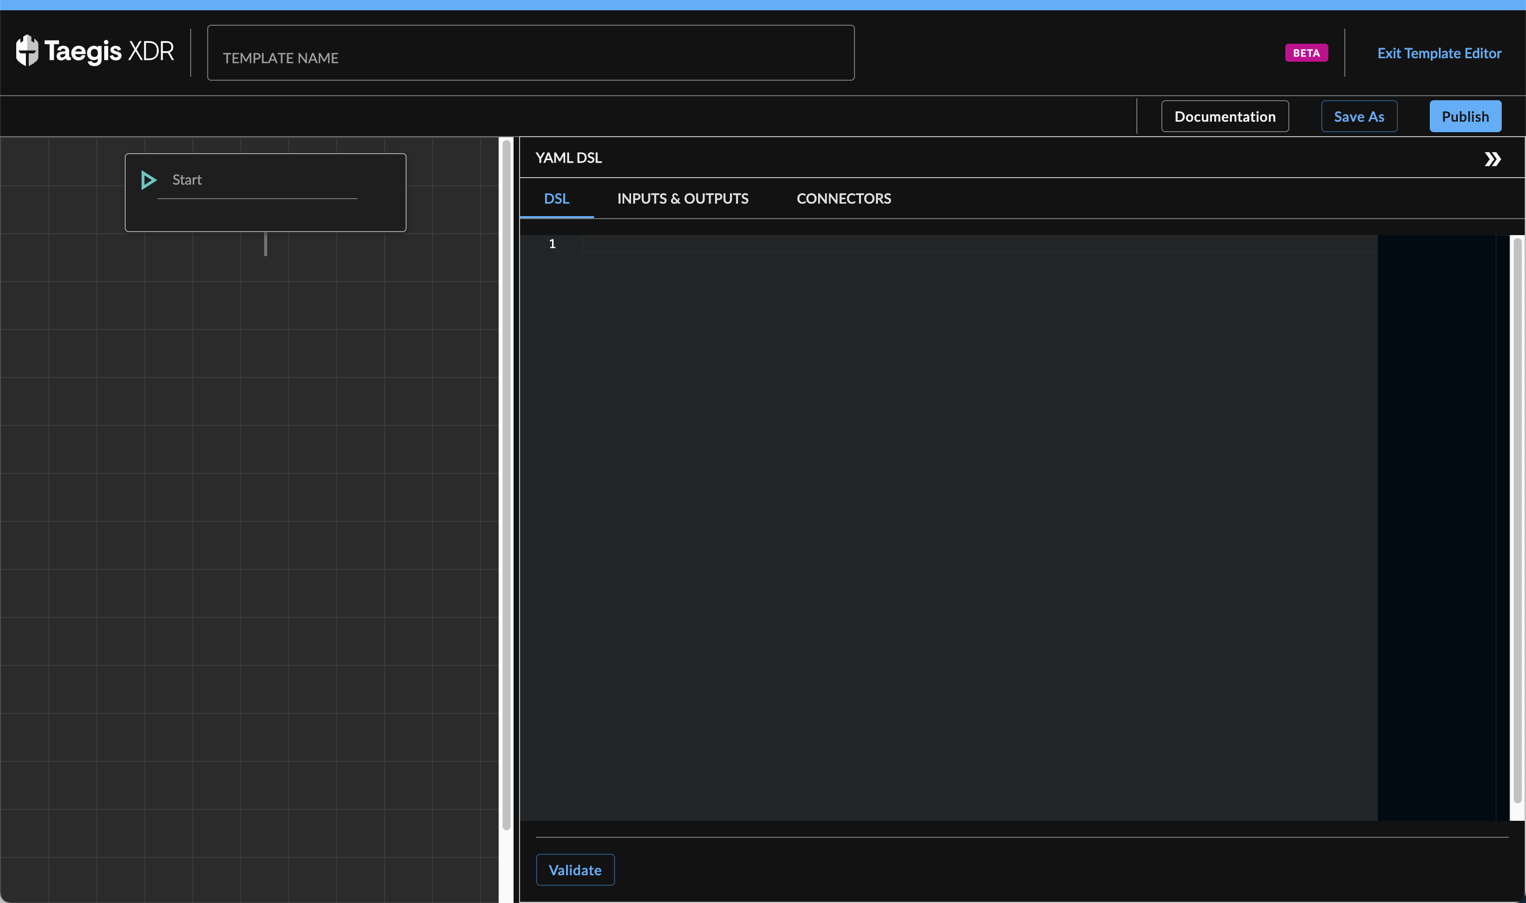Screen dimensions: 1526x903
Task: Click the BETA badge
Action: pyautogui.click(x=1306, y=53)
